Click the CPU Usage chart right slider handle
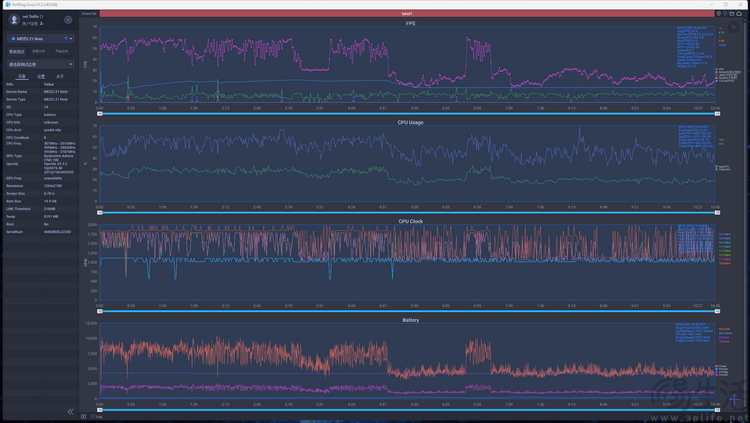This screenshot has height=423, width=750. click(x=717, y=212)
